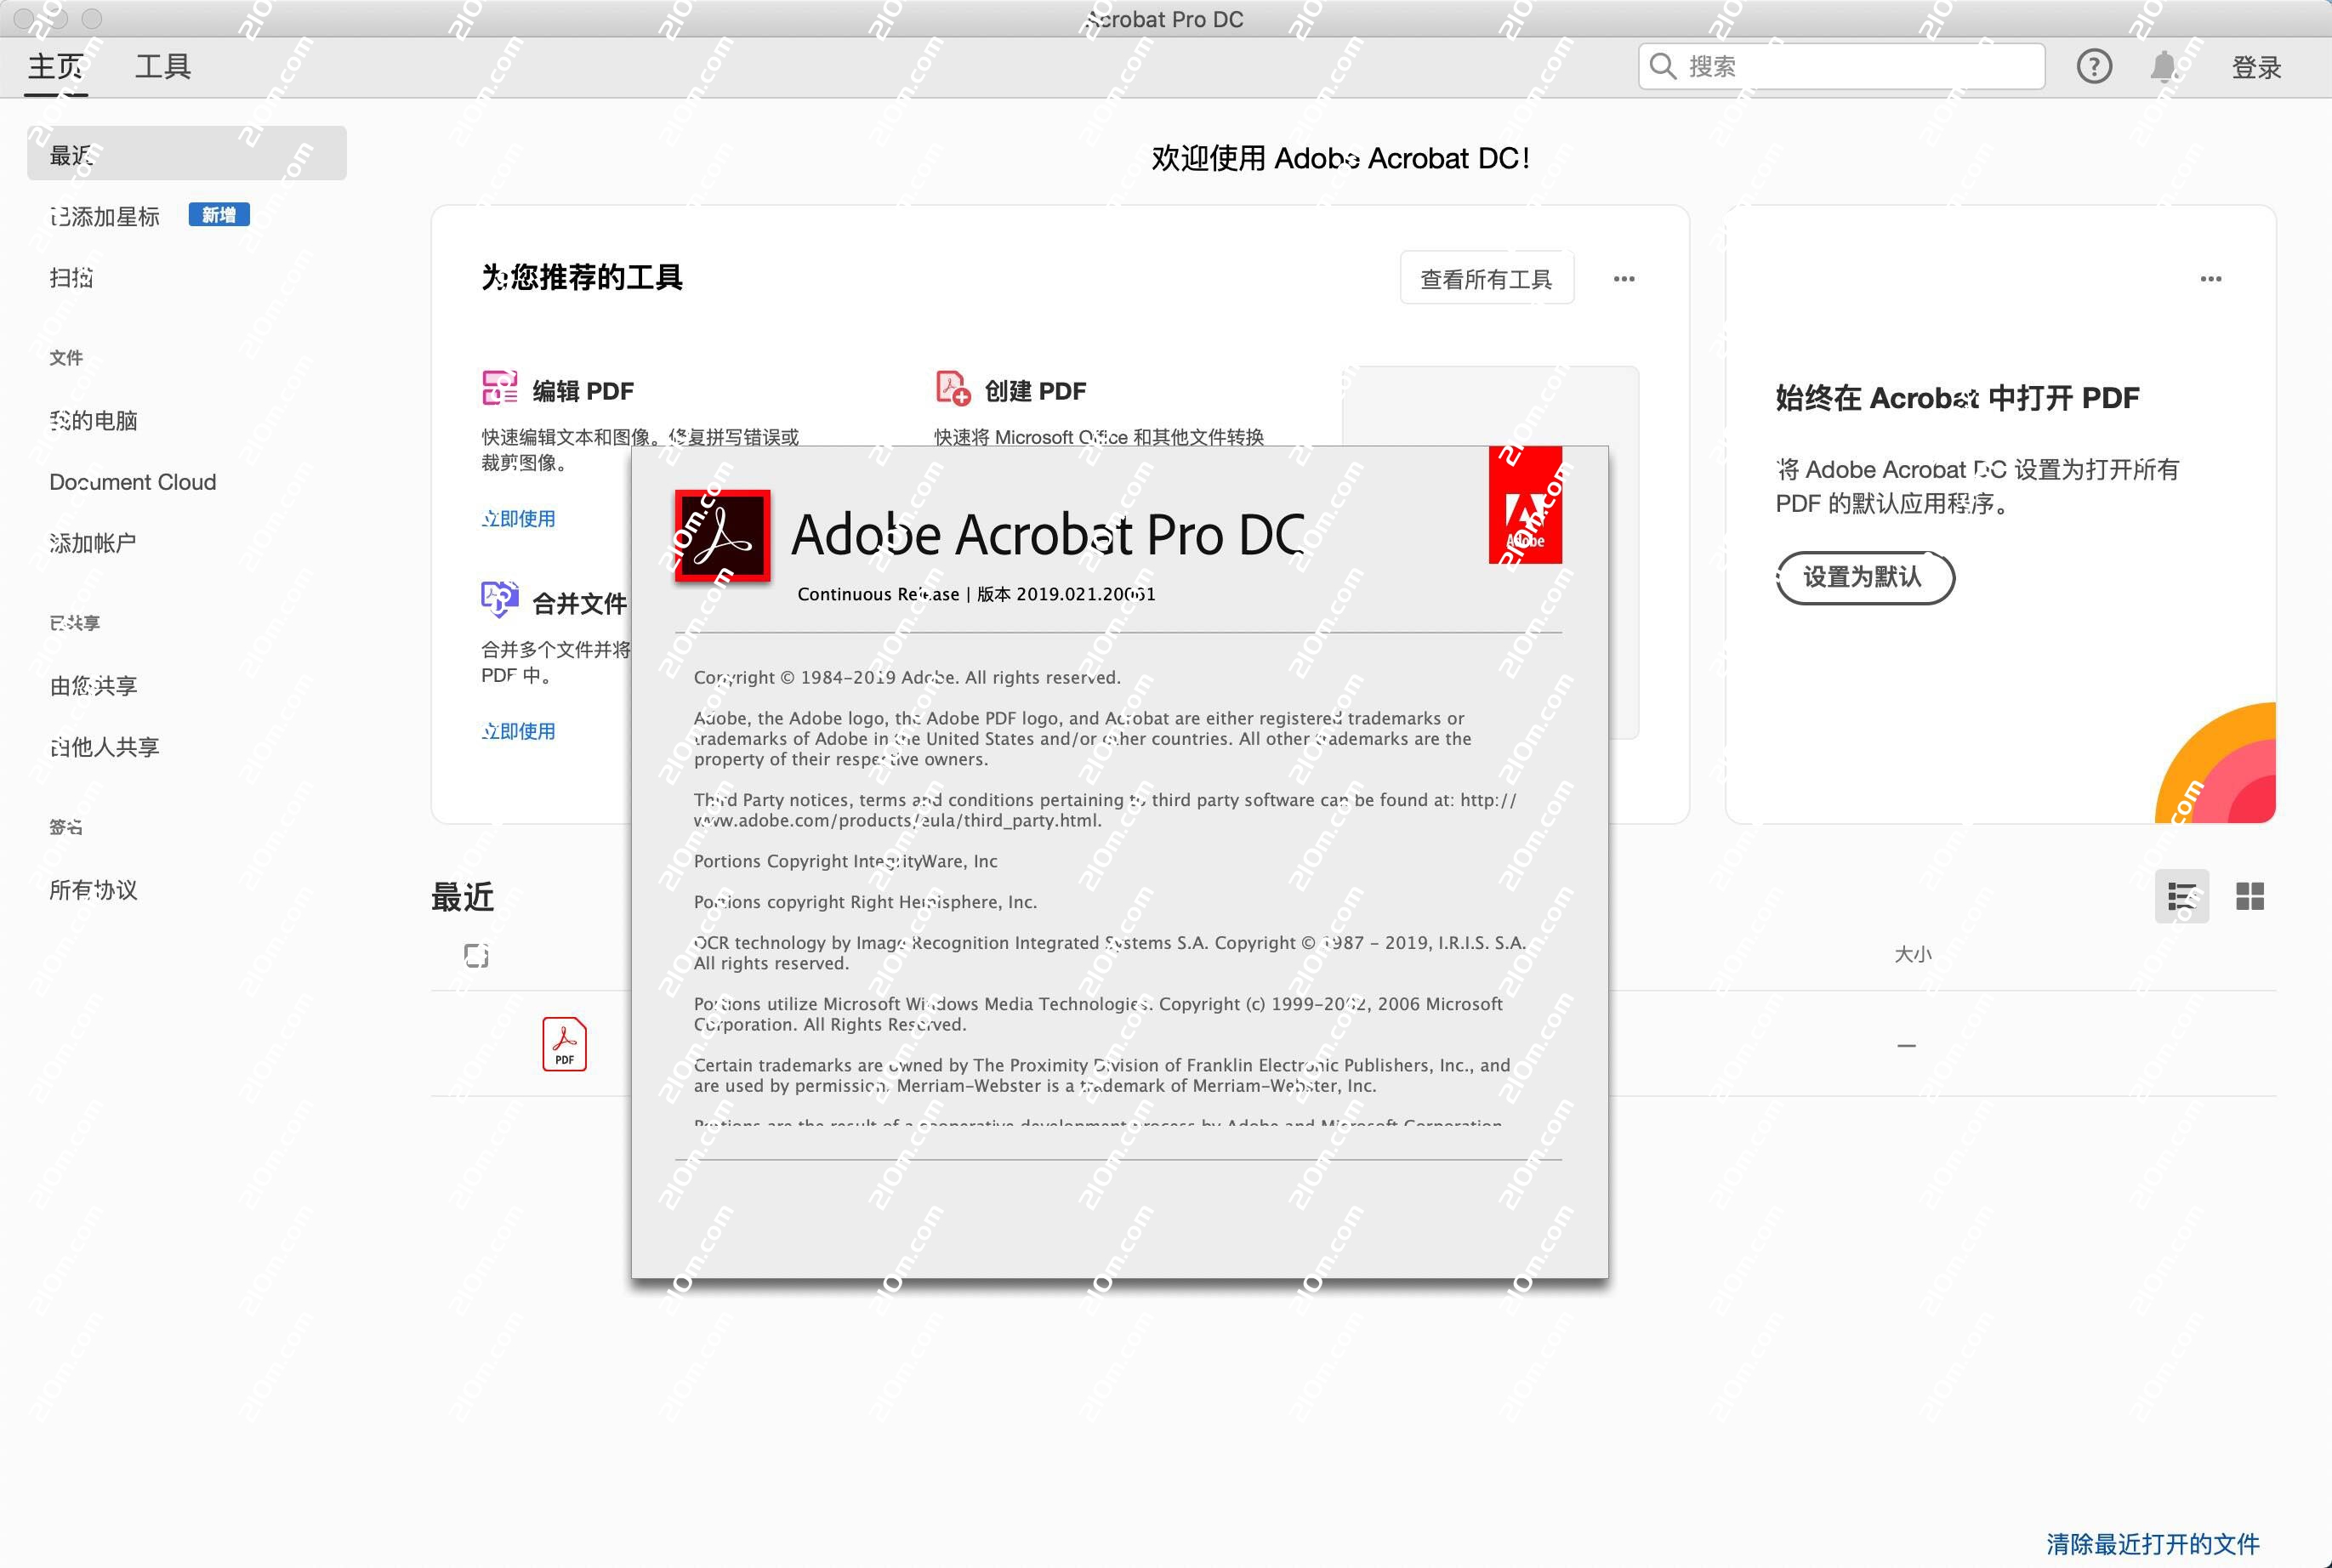
Task: Click the Edit PDF tool icon
Action: [499, 388]
